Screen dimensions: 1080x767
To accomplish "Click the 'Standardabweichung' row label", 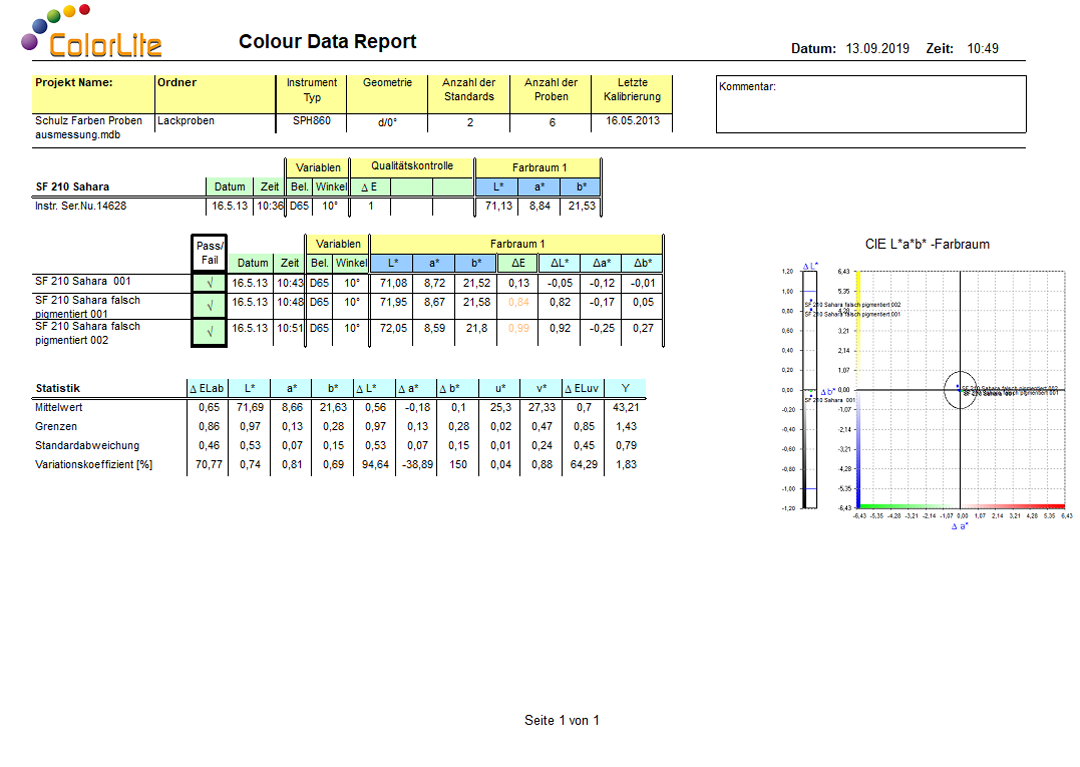I will [87, 445].
